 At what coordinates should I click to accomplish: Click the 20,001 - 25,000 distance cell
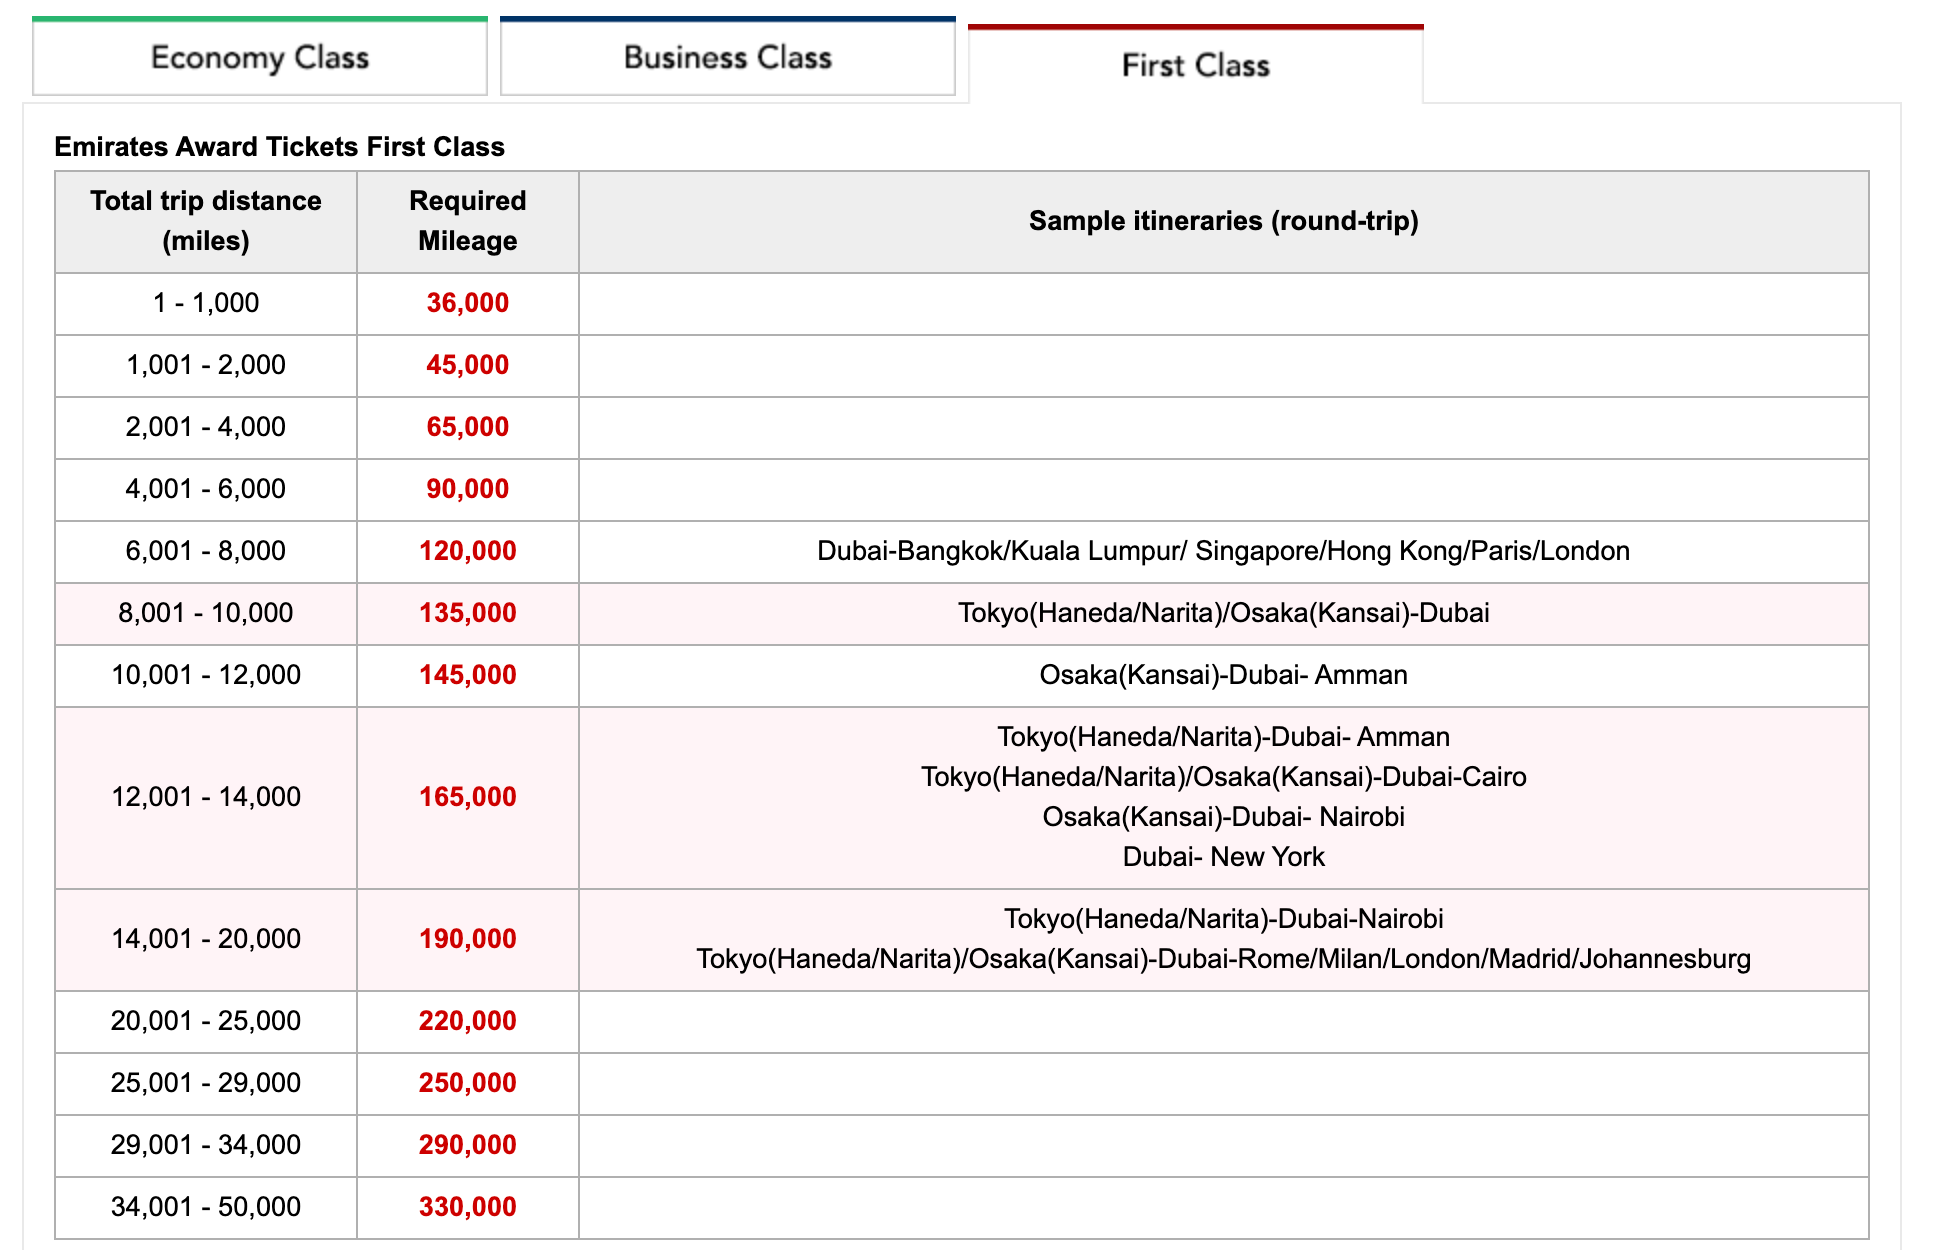pos(206,1021)
